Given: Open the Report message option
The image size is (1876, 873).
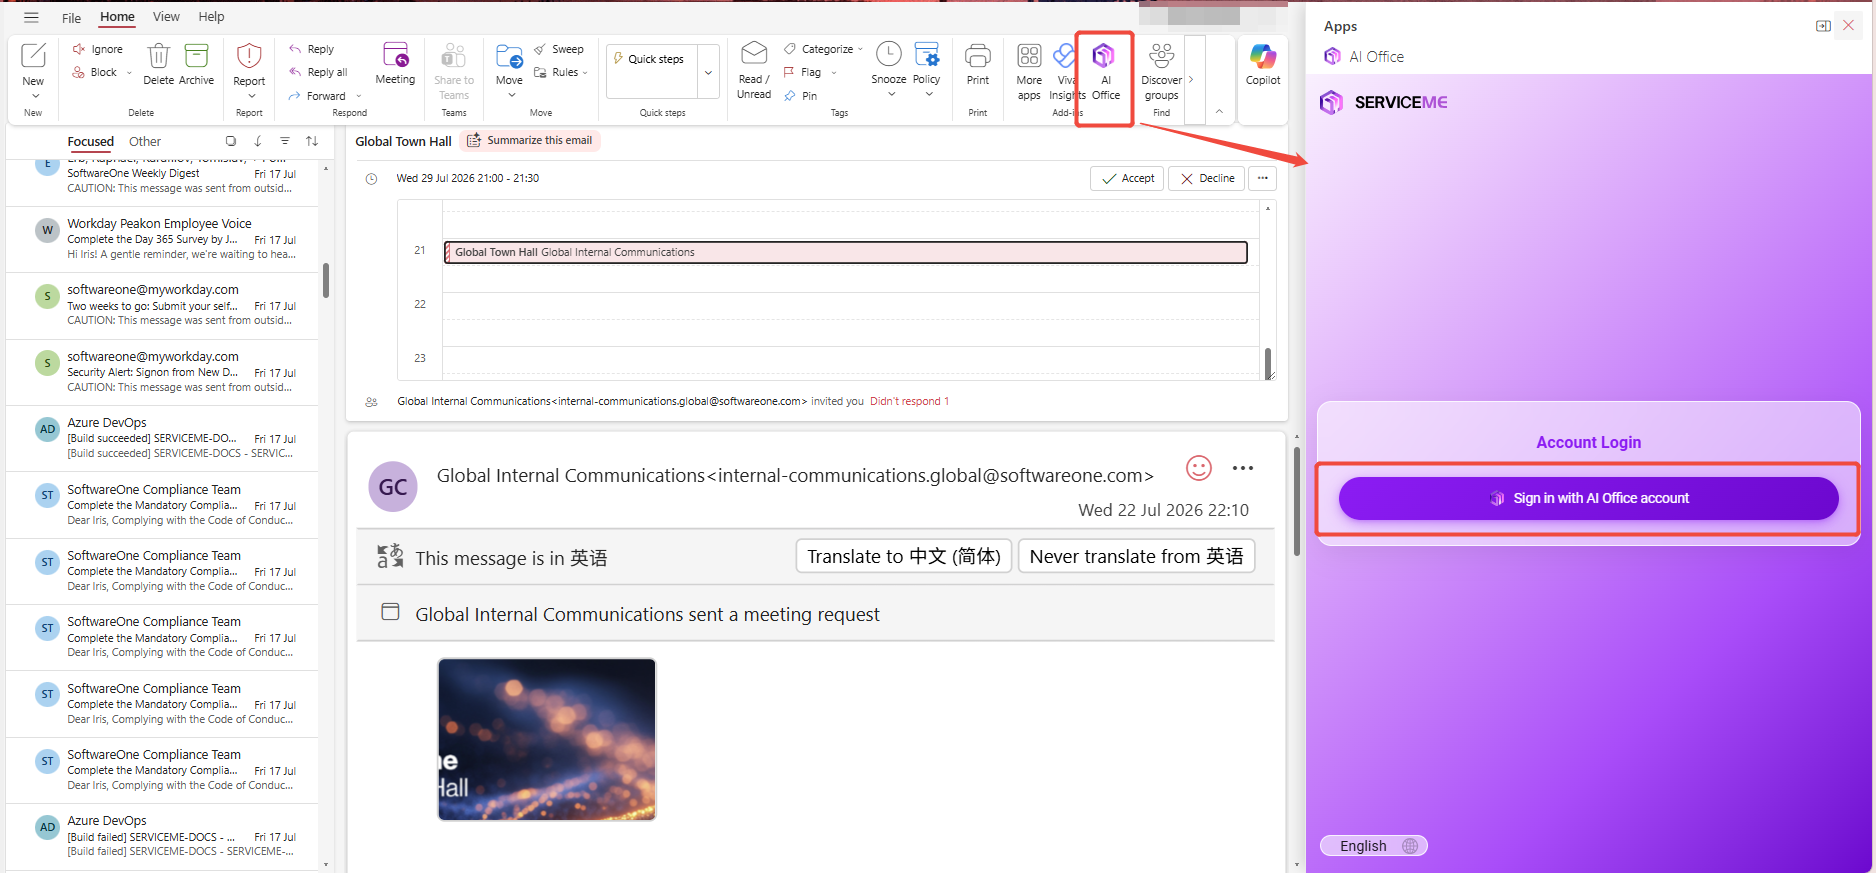Looking at the screenshot, I should click(249, 70).
